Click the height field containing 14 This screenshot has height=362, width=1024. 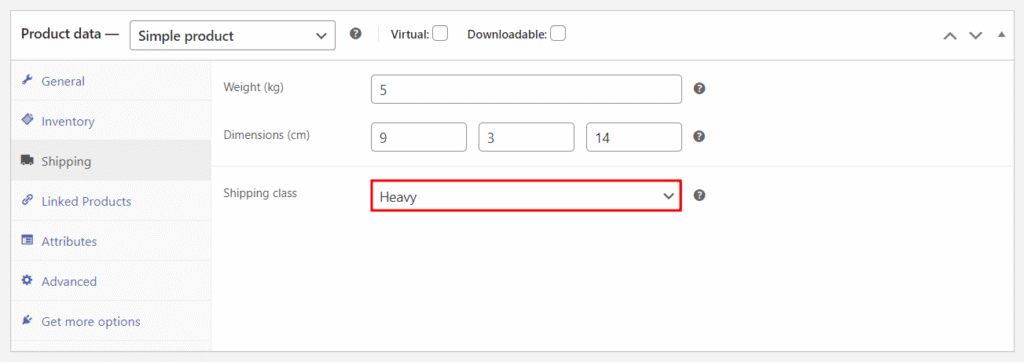(x=634, y=137)
